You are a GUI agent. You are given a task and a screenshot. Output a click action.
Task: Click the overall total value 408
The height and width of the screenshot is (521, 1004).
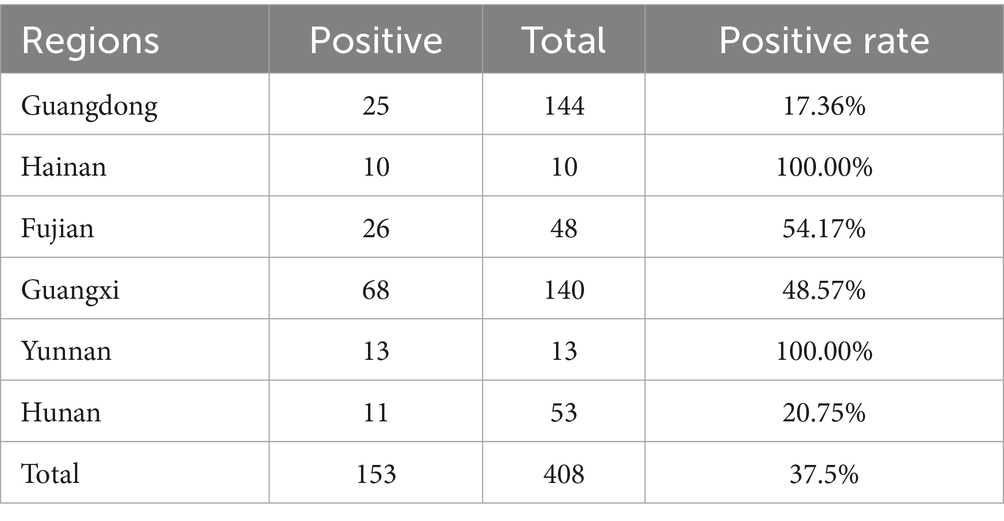click(563, 473)
